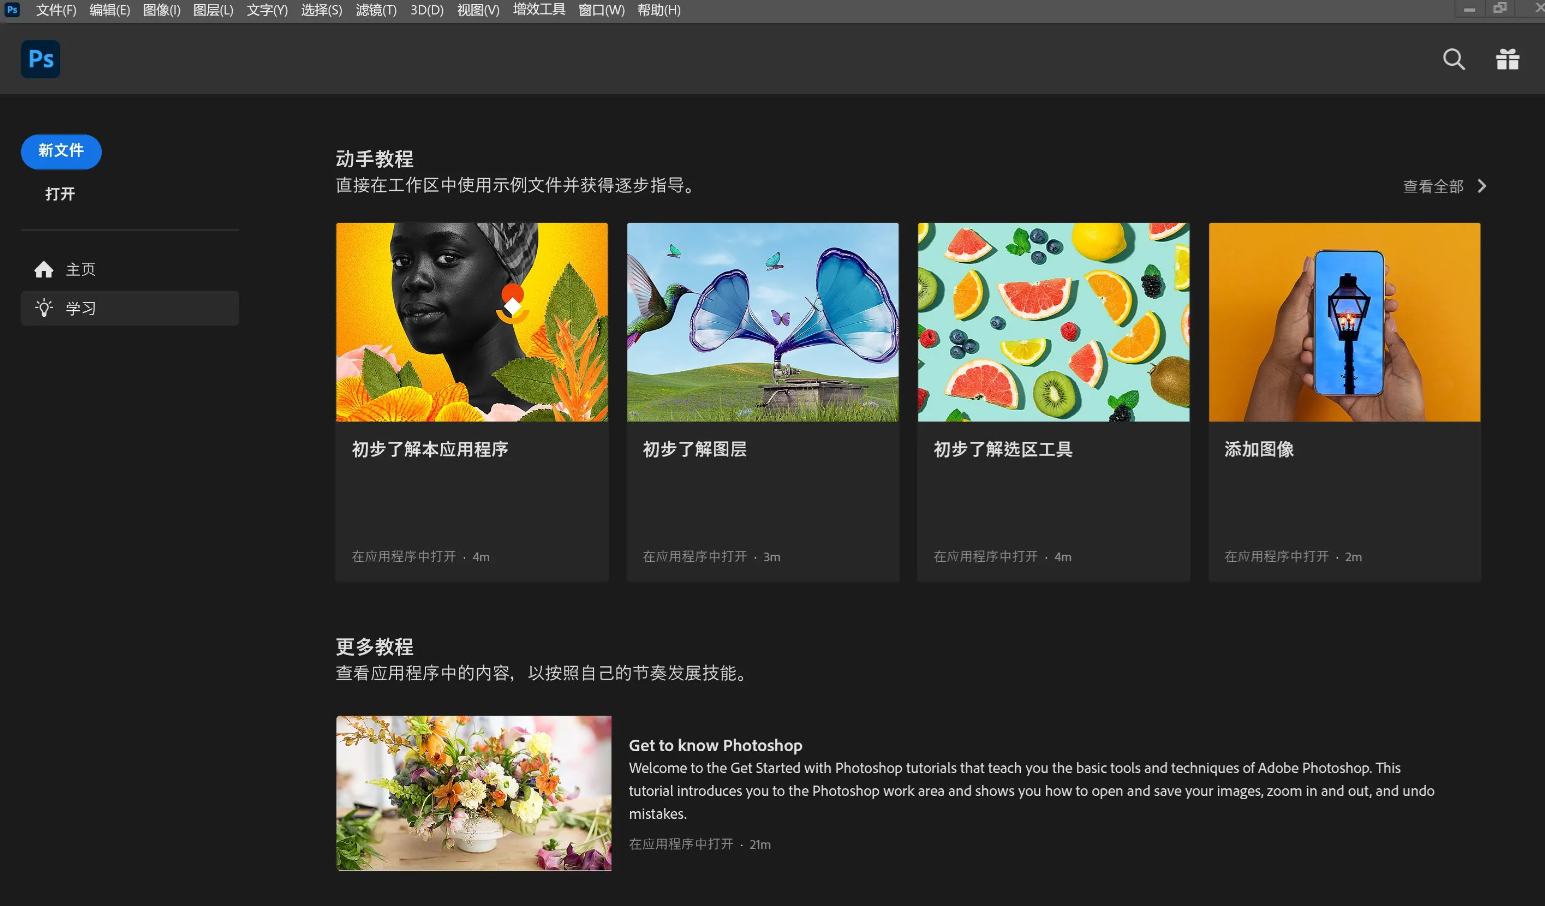Image resolution: width=1545 pixels, height=906 pixels.
Task: Open the 初步了解图层 hummingbird tutorial thumbnail
Action: coord(762,322)
